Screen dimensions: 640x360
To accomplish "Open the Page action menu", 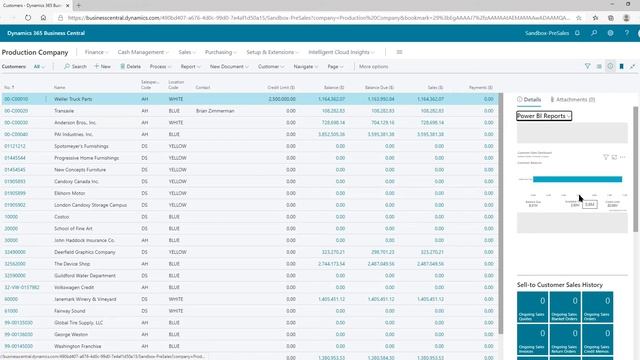I will [335, 67].
